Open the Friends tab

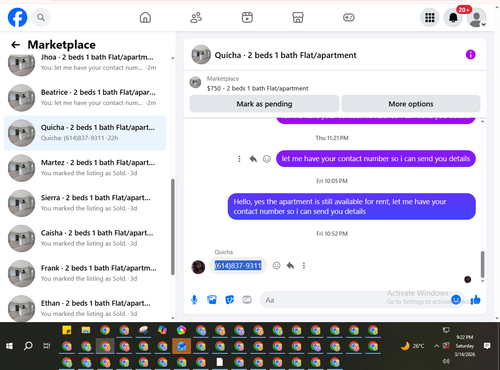coord(196,17)
